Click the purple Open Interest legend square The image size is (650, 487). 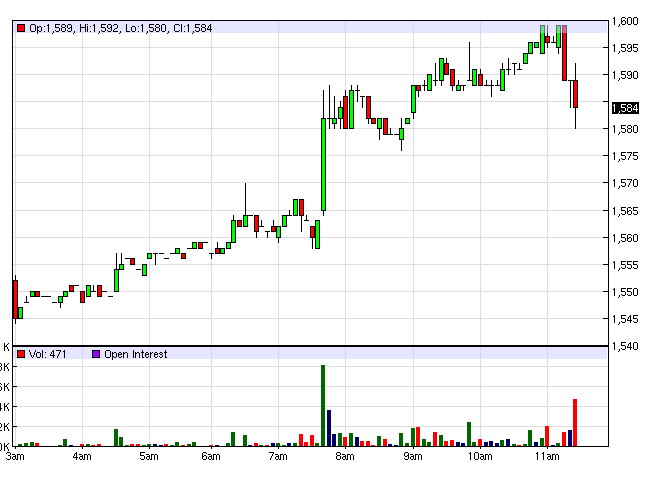[96, 354]
